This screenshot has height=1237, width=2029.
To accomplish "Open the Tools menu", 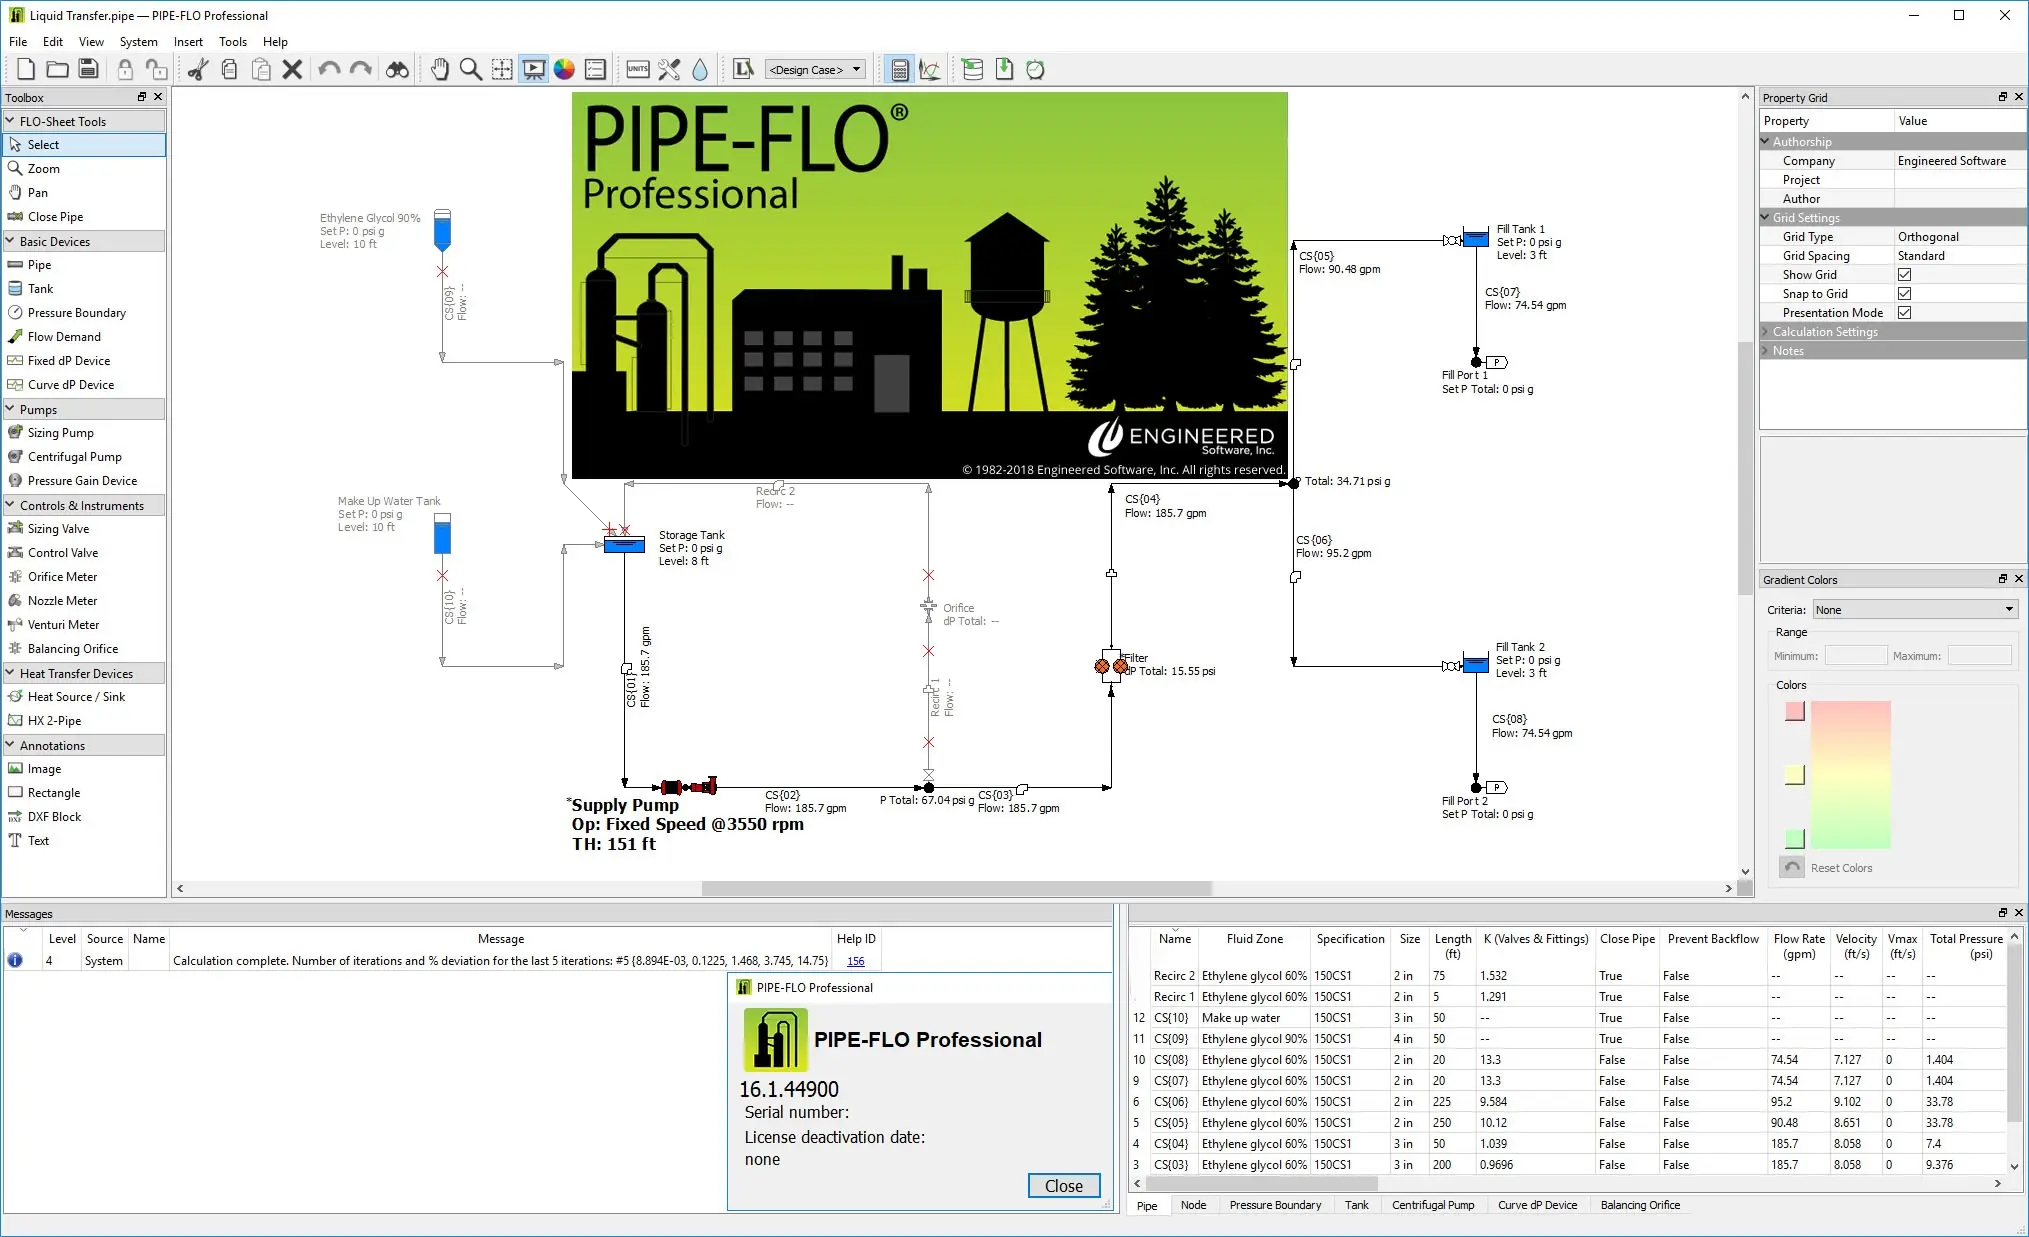I will [233, 42].
